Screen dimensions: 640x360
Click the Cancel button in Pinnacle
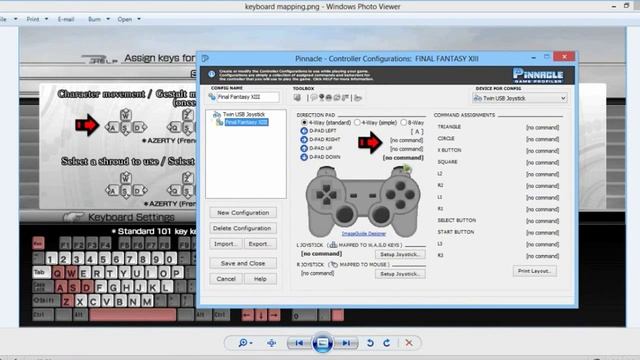pos(226,279)
